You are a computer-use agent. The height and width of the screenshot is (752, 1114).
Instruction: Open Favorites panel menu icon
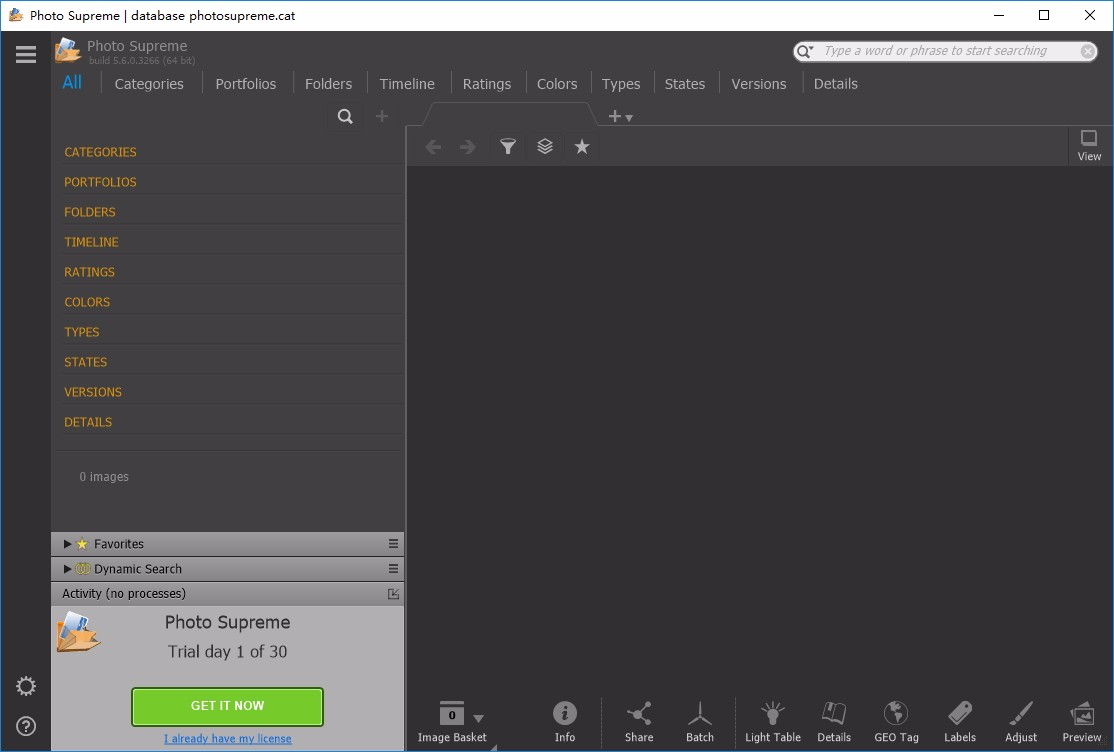pyautogui.click(x=393, y=544)
